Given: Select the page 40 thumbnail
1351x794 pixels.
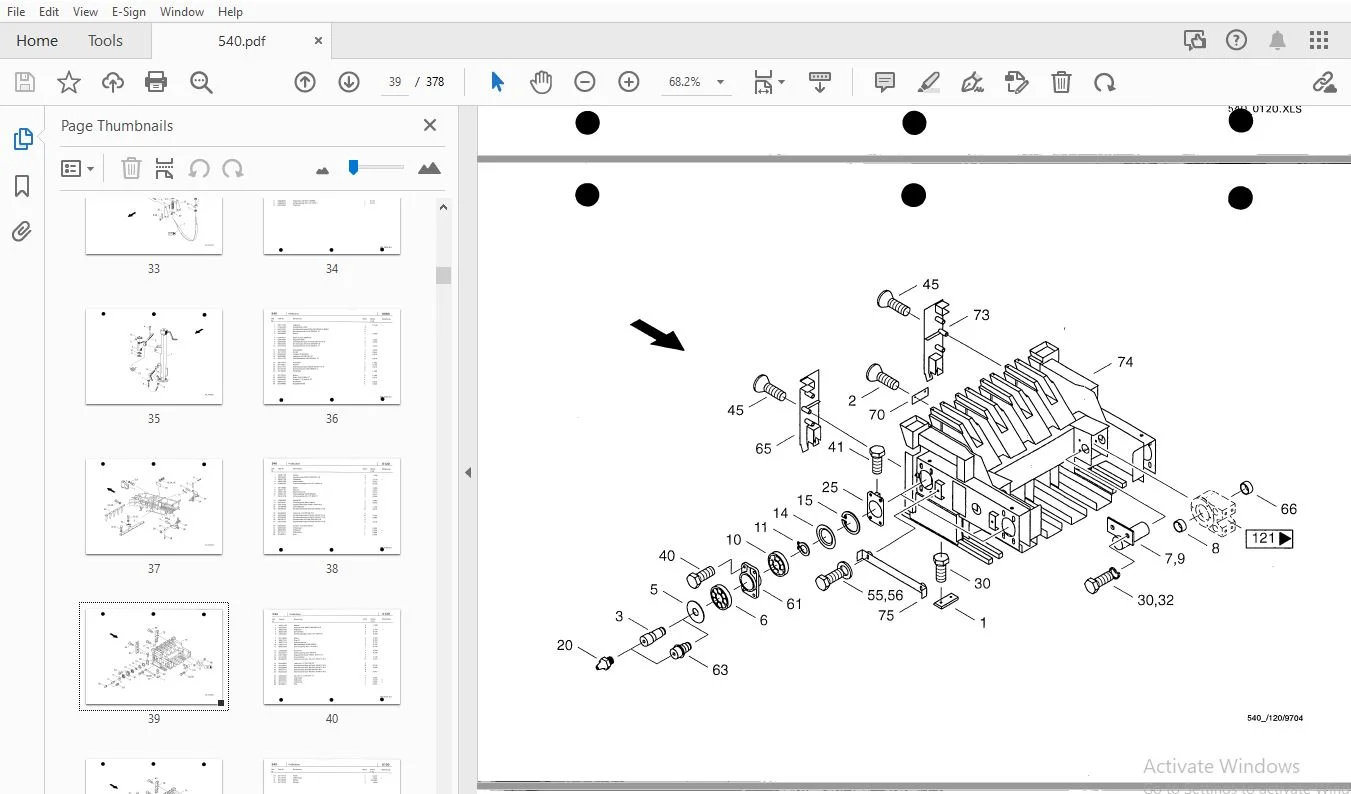Looking at the screenshot, I should [332, 656].
